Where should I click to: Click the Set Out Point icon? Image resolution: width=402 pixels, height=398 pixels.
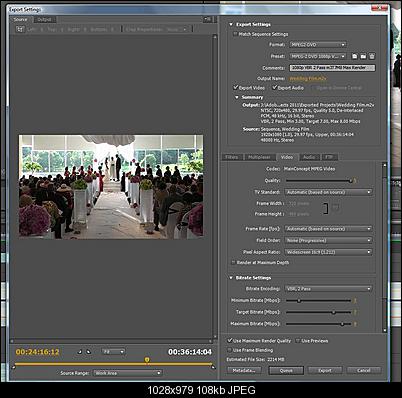point(88,352)
